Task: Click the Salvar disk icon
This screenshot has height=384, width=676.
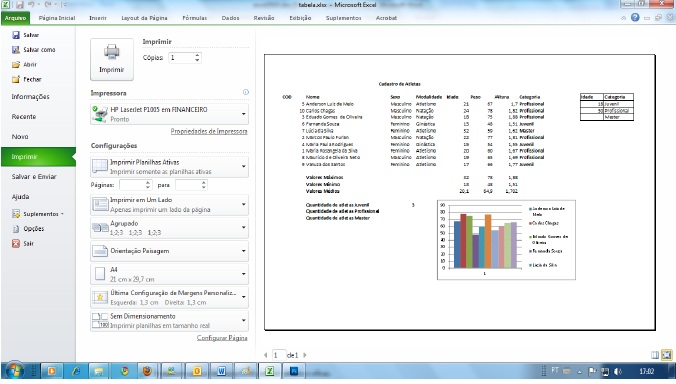Action: pyautogui.click(x=16, y=35)
